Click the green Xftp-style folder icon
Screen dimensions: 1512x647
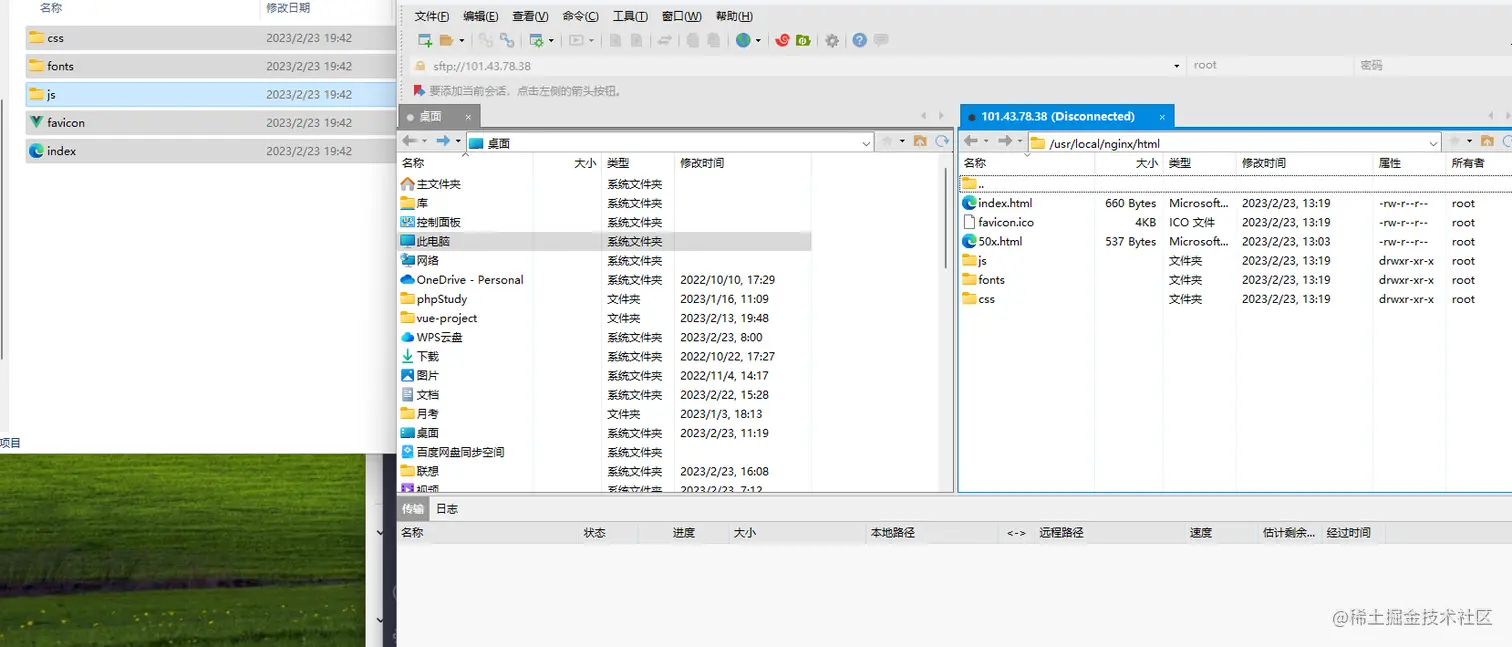803,41
